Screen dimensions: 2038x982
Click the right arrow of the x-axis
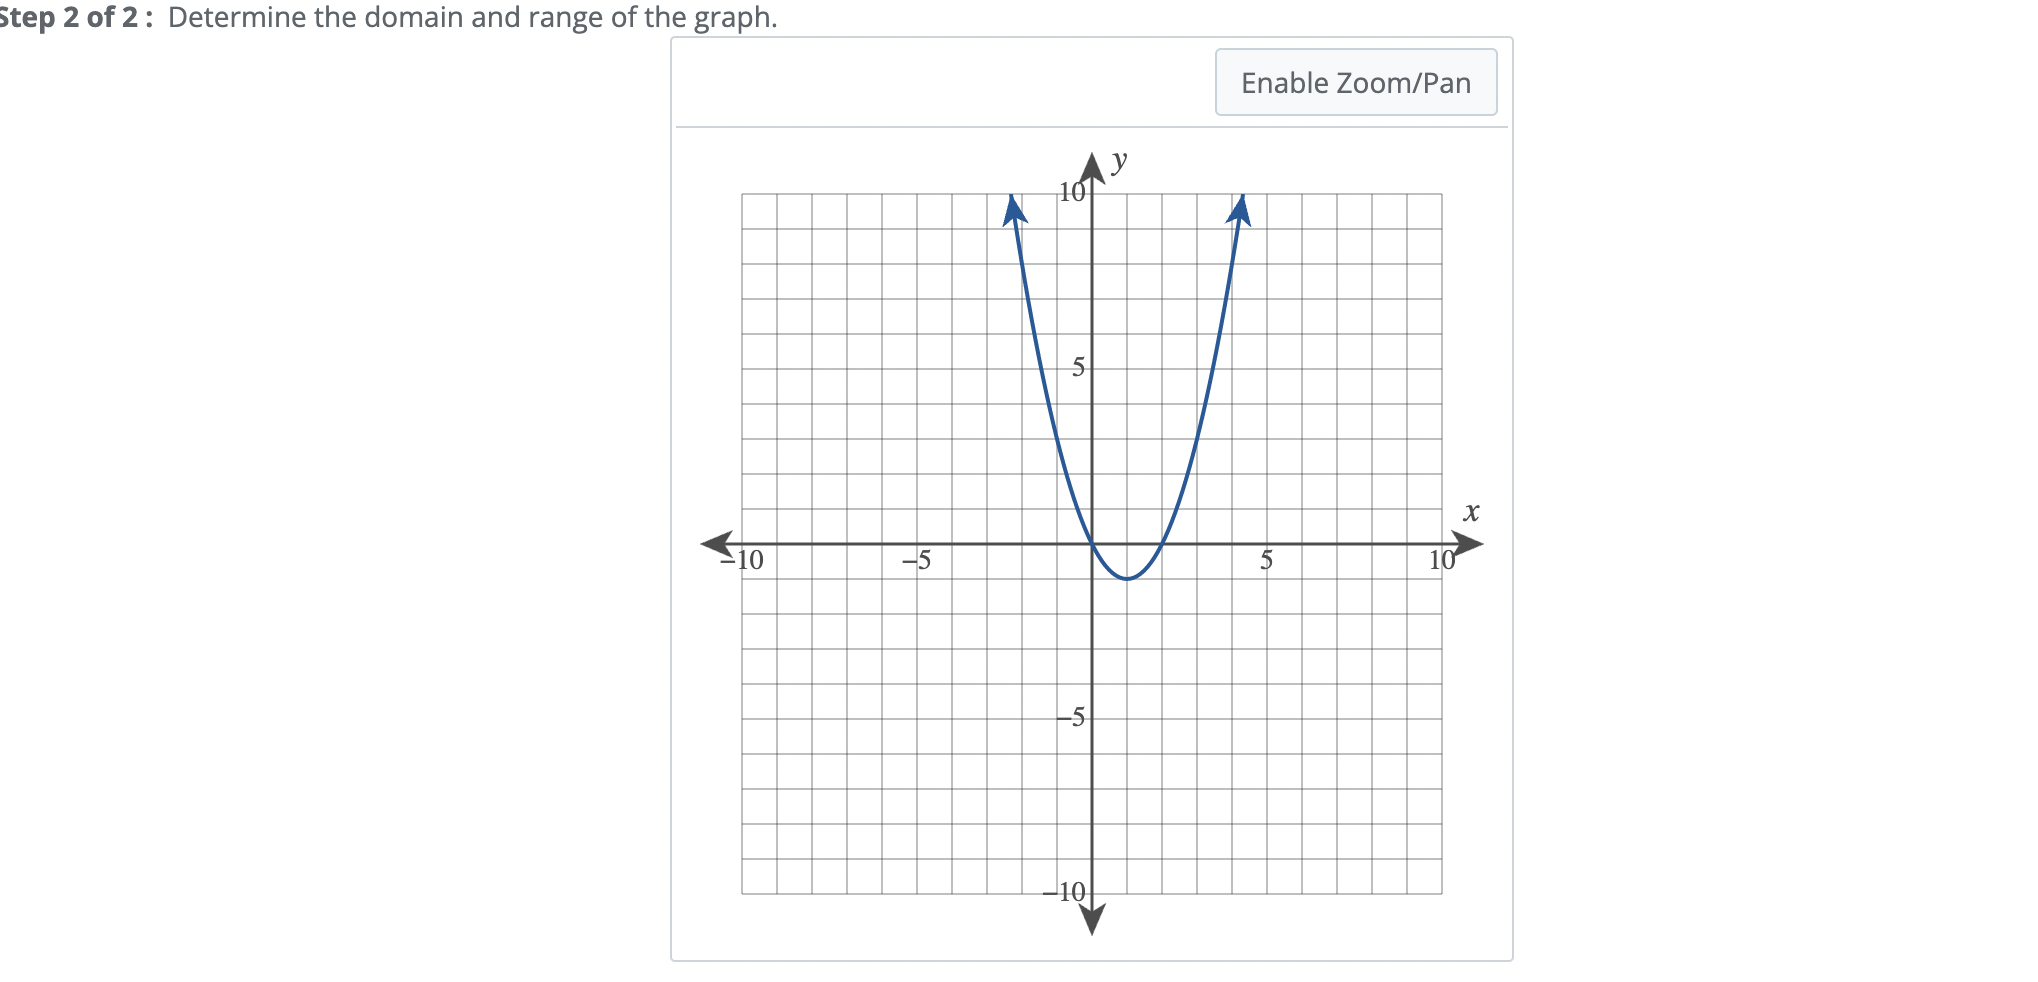click(1468, 541)
